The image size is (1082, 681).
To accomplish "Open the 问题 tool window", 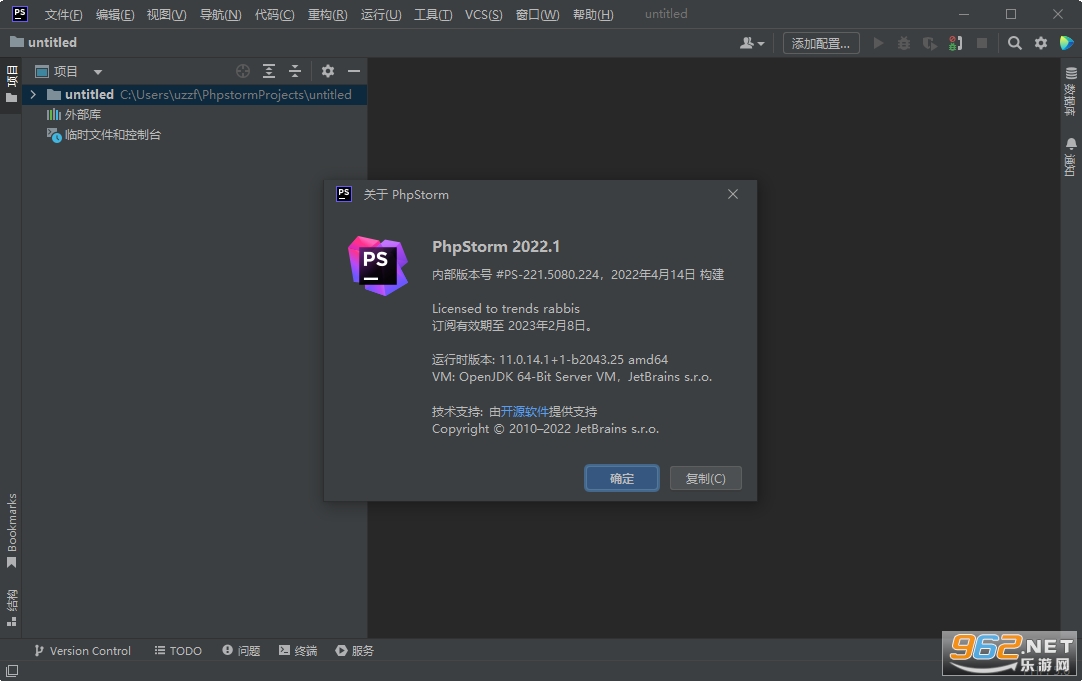I will (x=241, y=651).
